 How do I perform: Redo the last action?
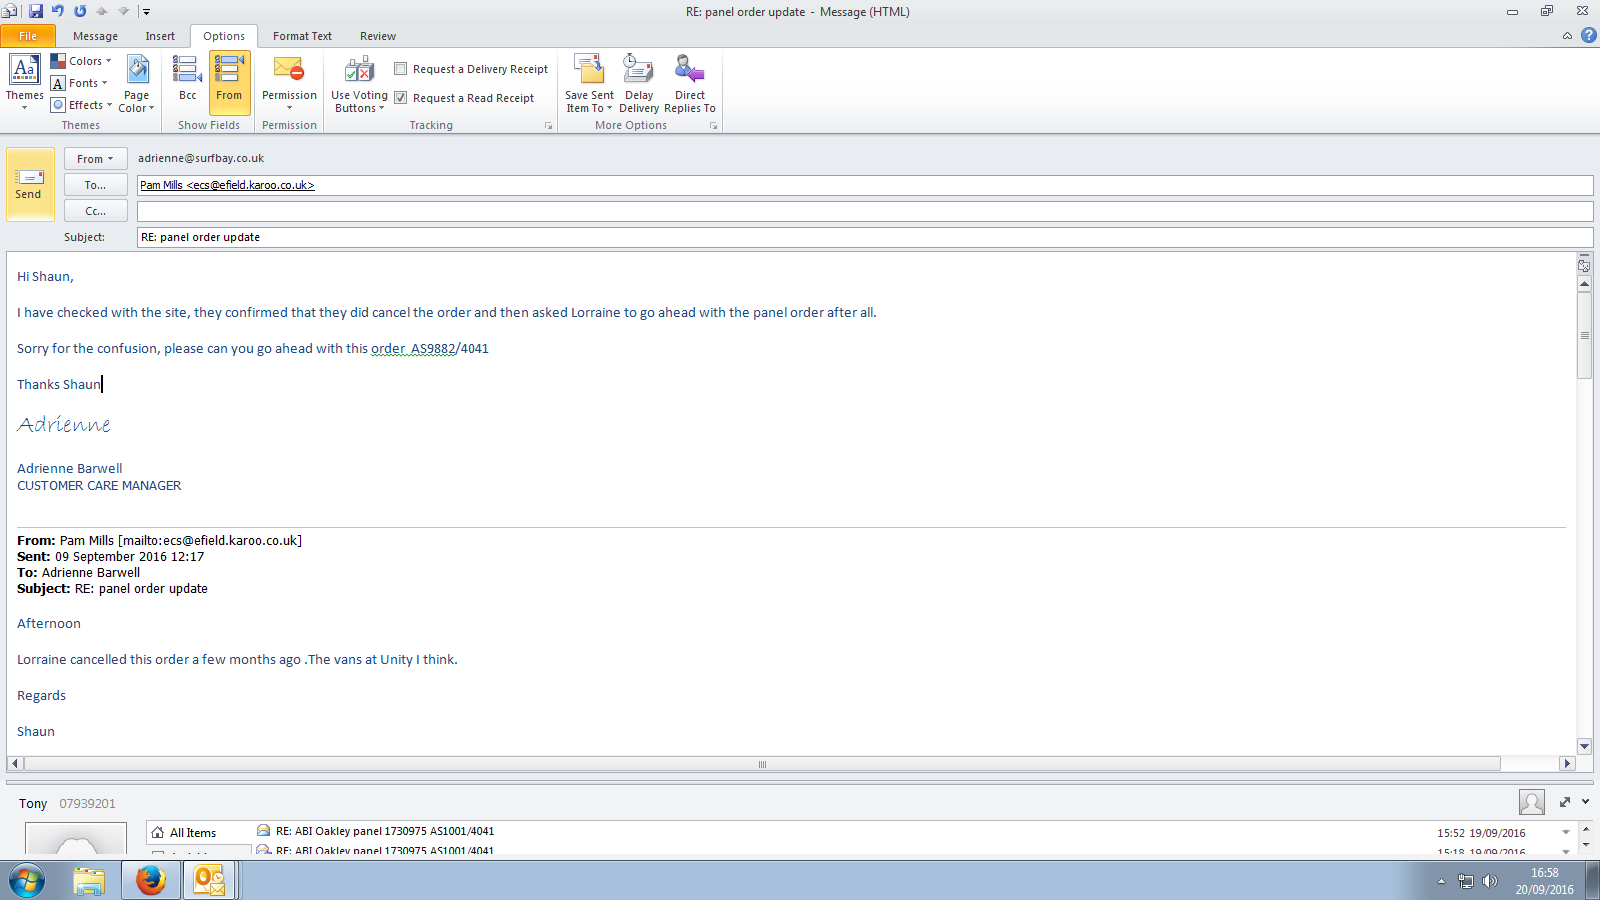(80, 11)
